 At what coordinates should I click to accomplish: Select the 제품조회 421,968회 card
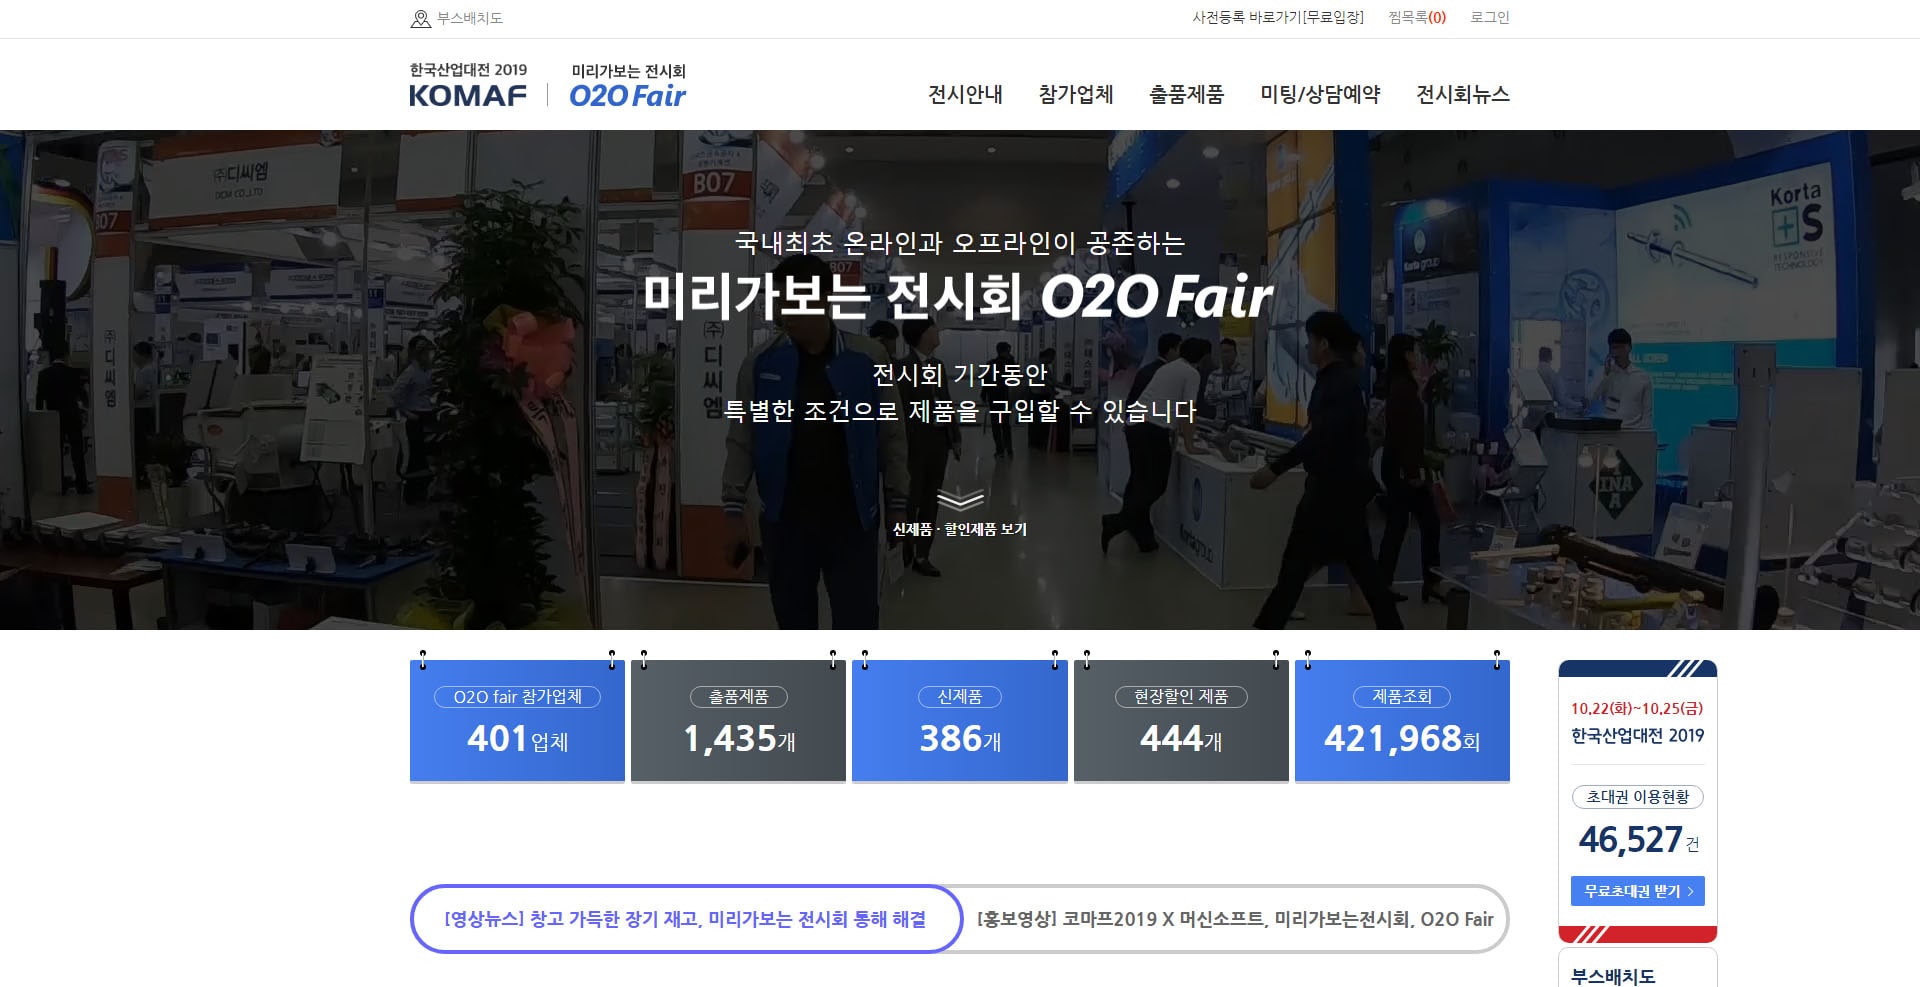(x=1402, y=720)
